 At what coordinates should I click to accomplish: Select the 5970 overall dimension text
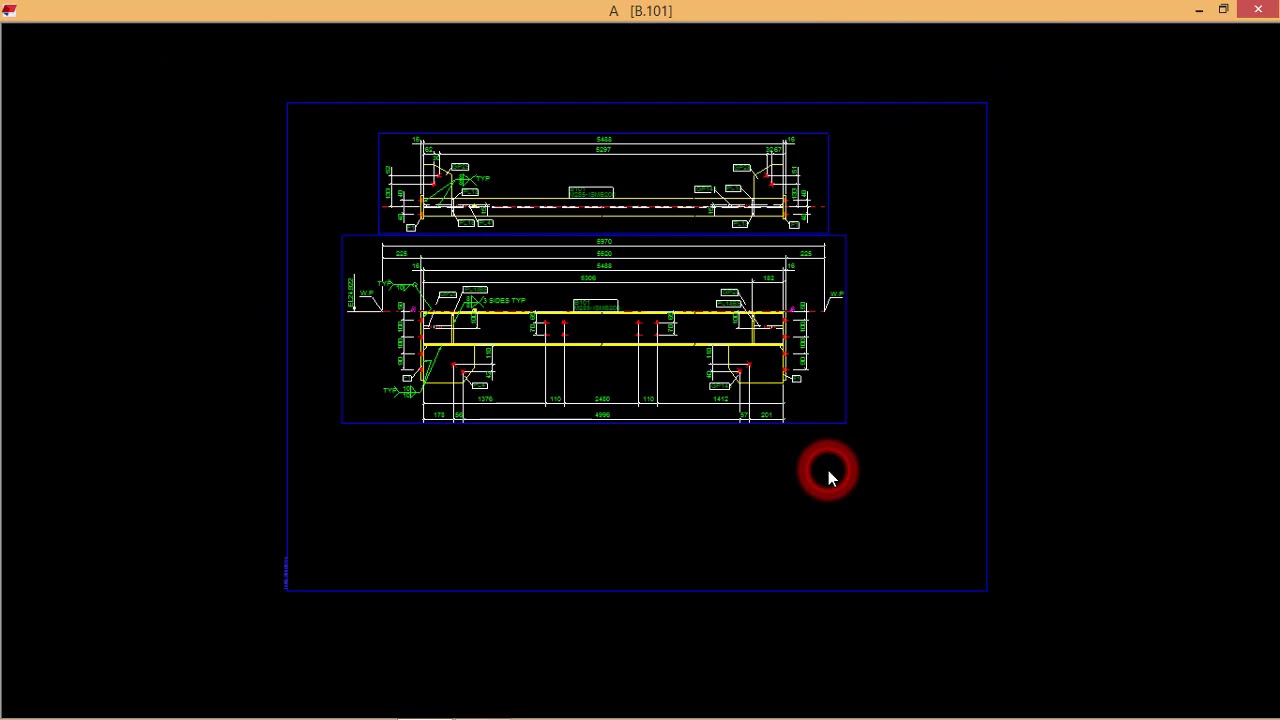[604, 242]
